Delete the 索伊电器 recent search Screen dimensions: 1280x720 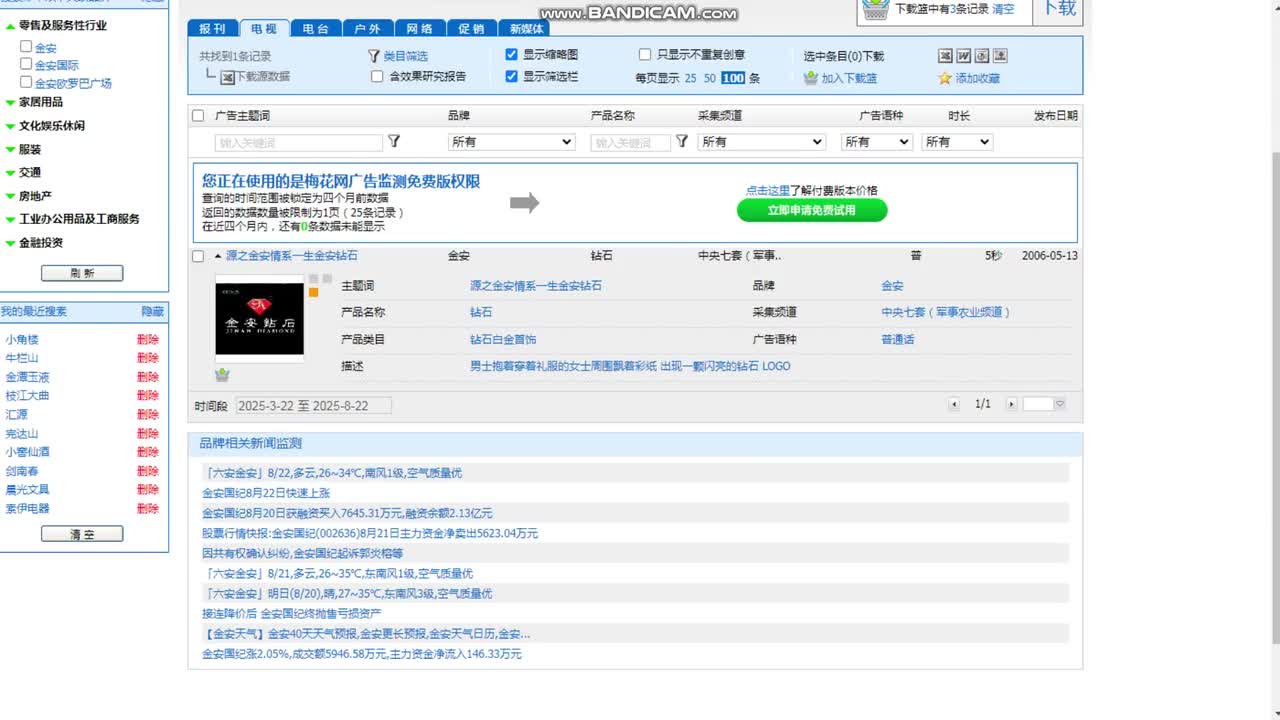(148, 509)
